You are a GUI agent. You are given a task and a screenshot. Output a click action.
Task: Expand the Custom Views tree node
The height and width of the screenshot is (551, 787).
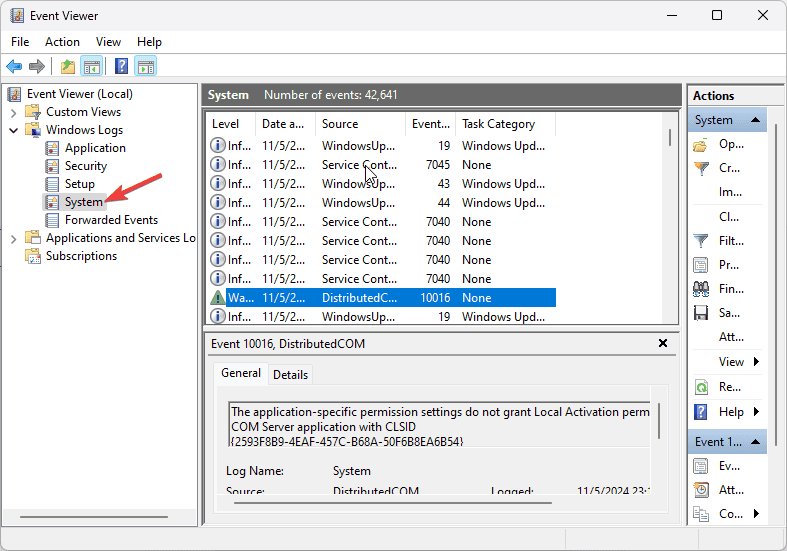[14, 112]
